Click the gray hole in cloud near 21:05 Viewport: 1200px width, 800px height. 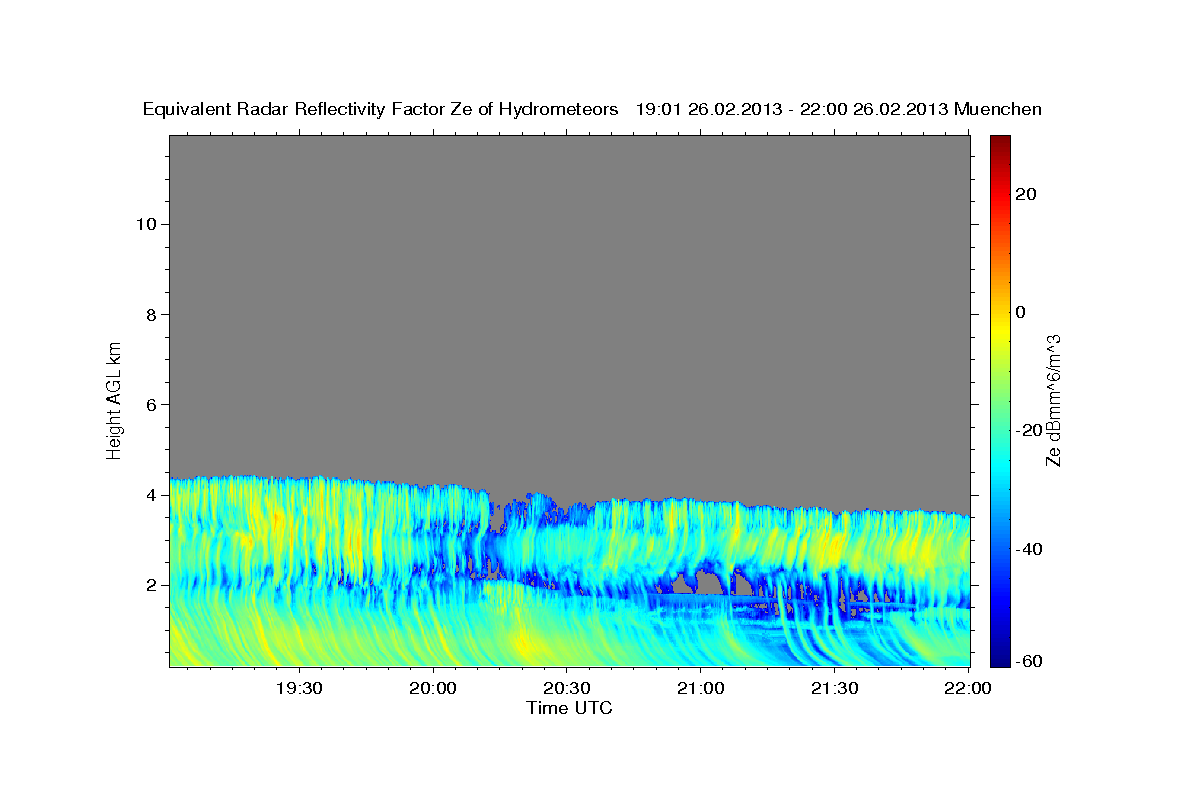click(x=710, y=581)
